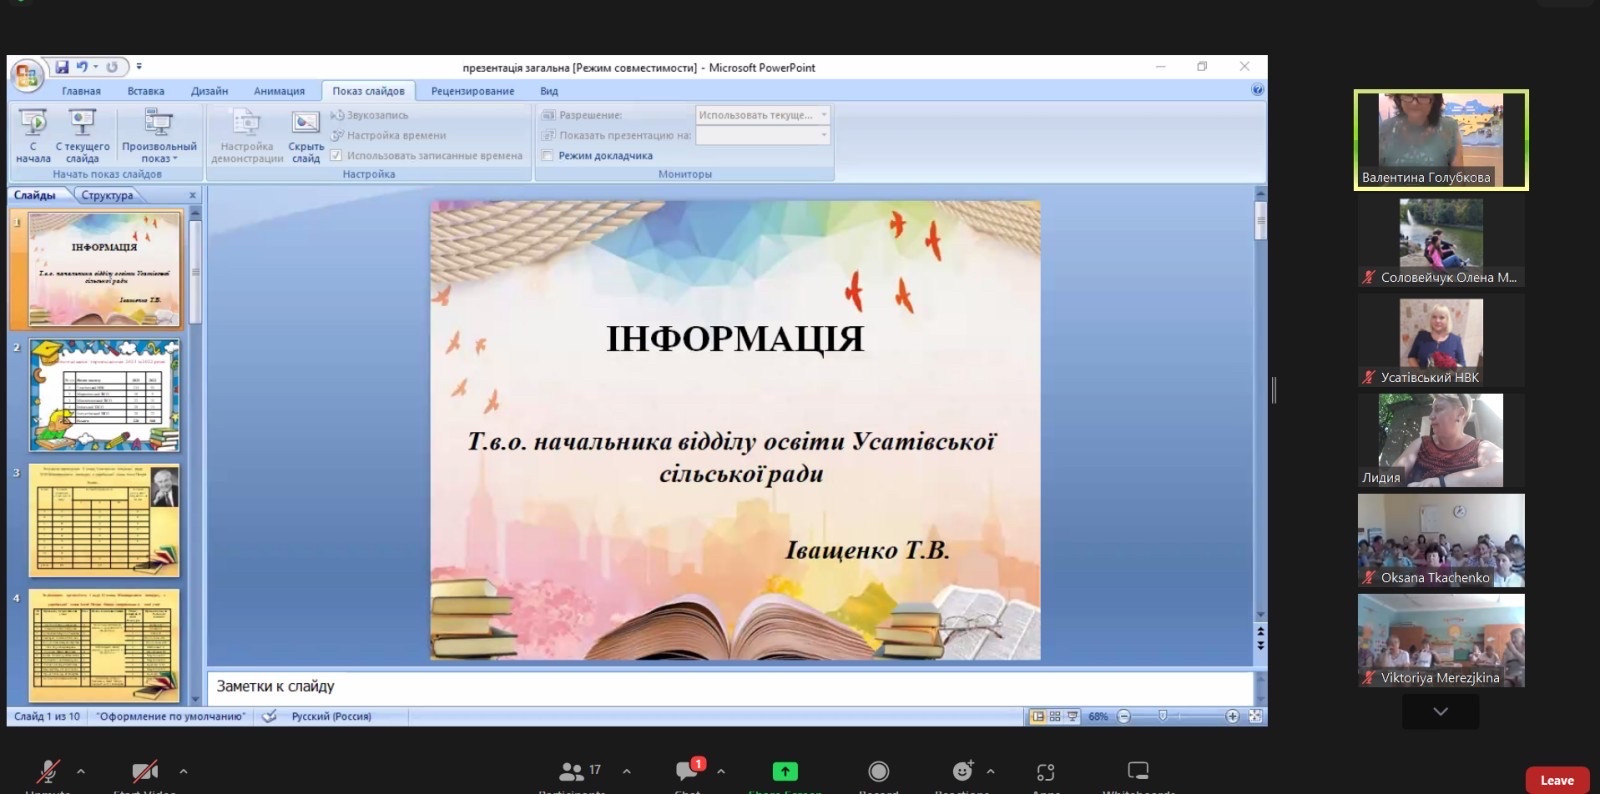Unmute the microphone in Zoom toolbar
1600x794 pixels.
coord(47,771)
